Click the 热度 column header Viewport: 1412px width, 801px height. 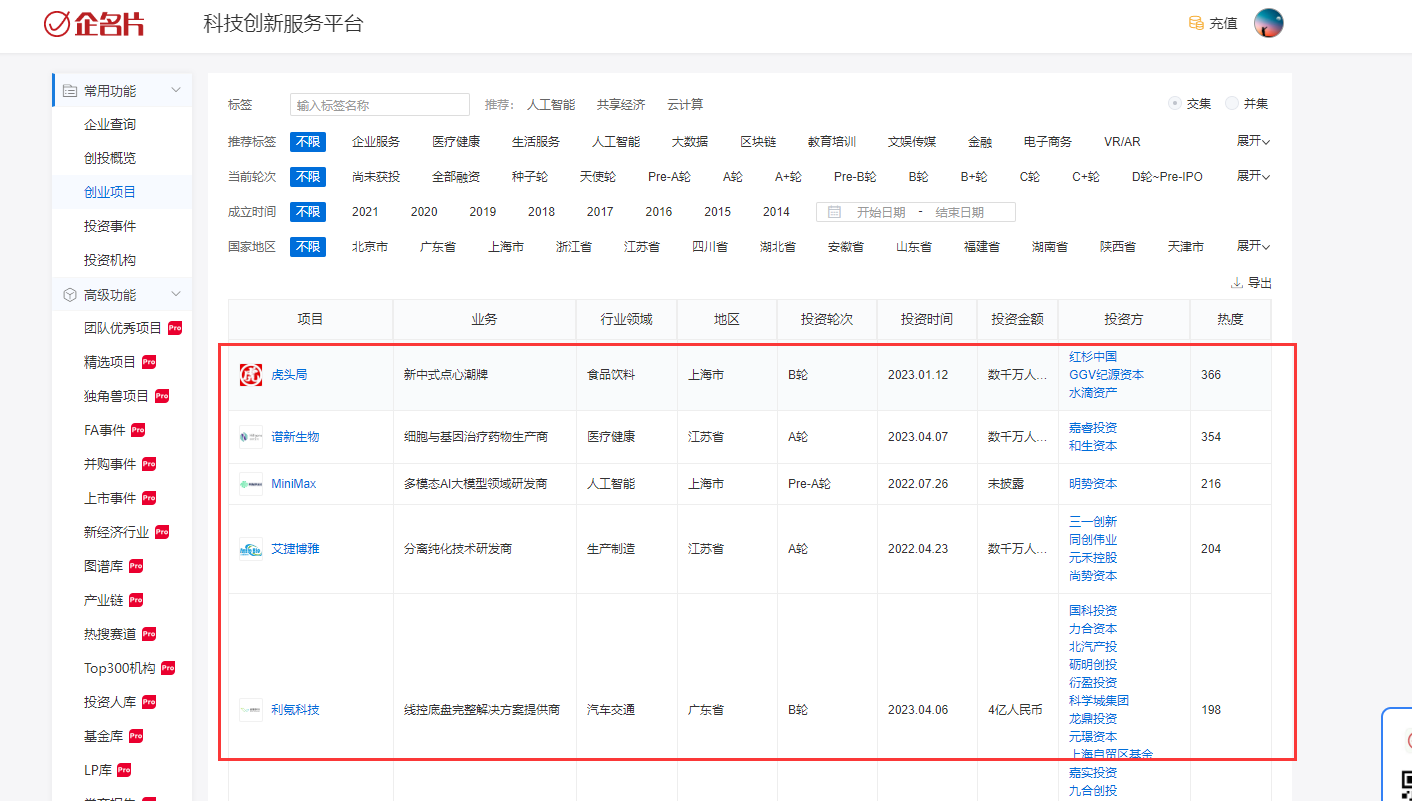click(1230, 320)
